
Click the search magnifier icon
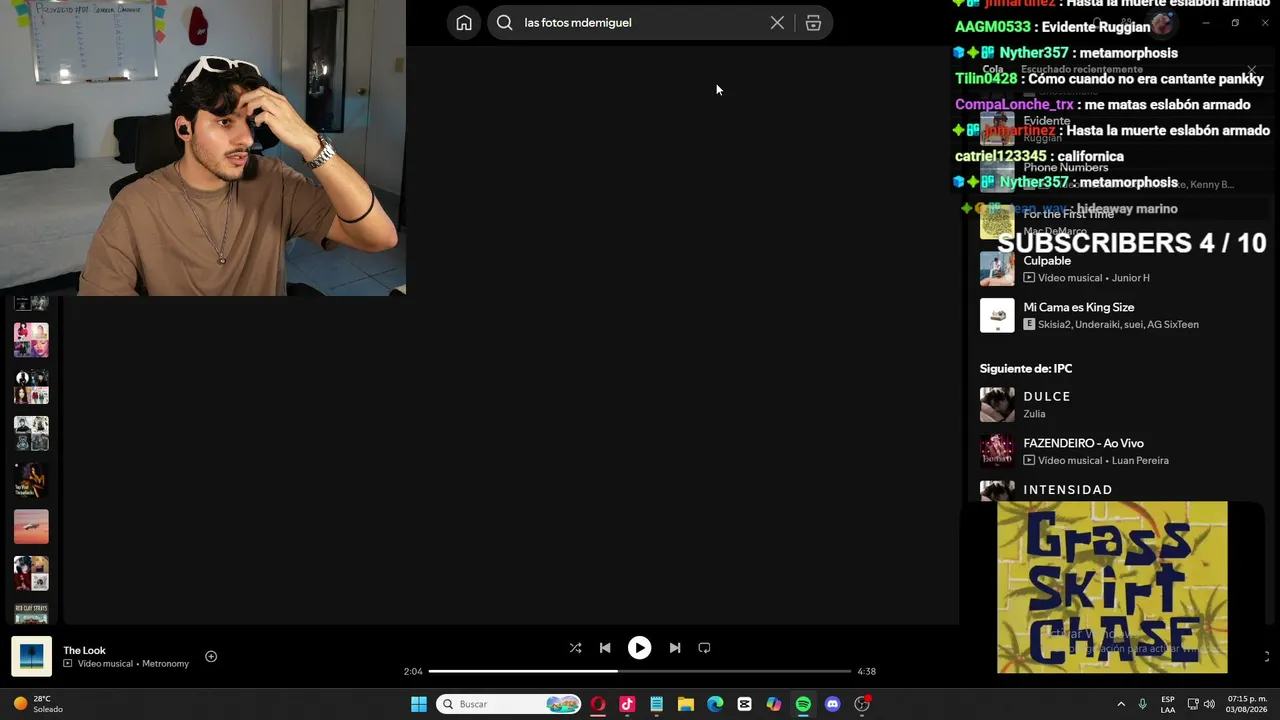coord(505,23)
